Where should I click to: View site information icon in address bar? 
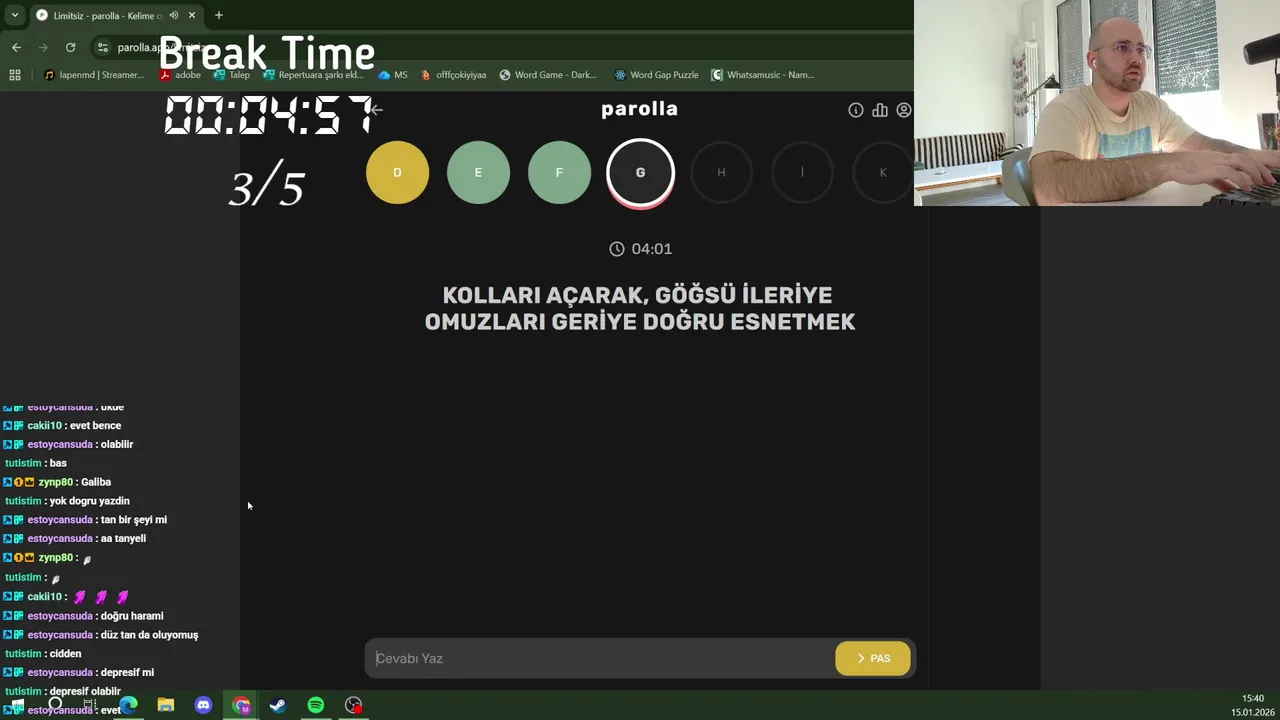pos(102,47)
